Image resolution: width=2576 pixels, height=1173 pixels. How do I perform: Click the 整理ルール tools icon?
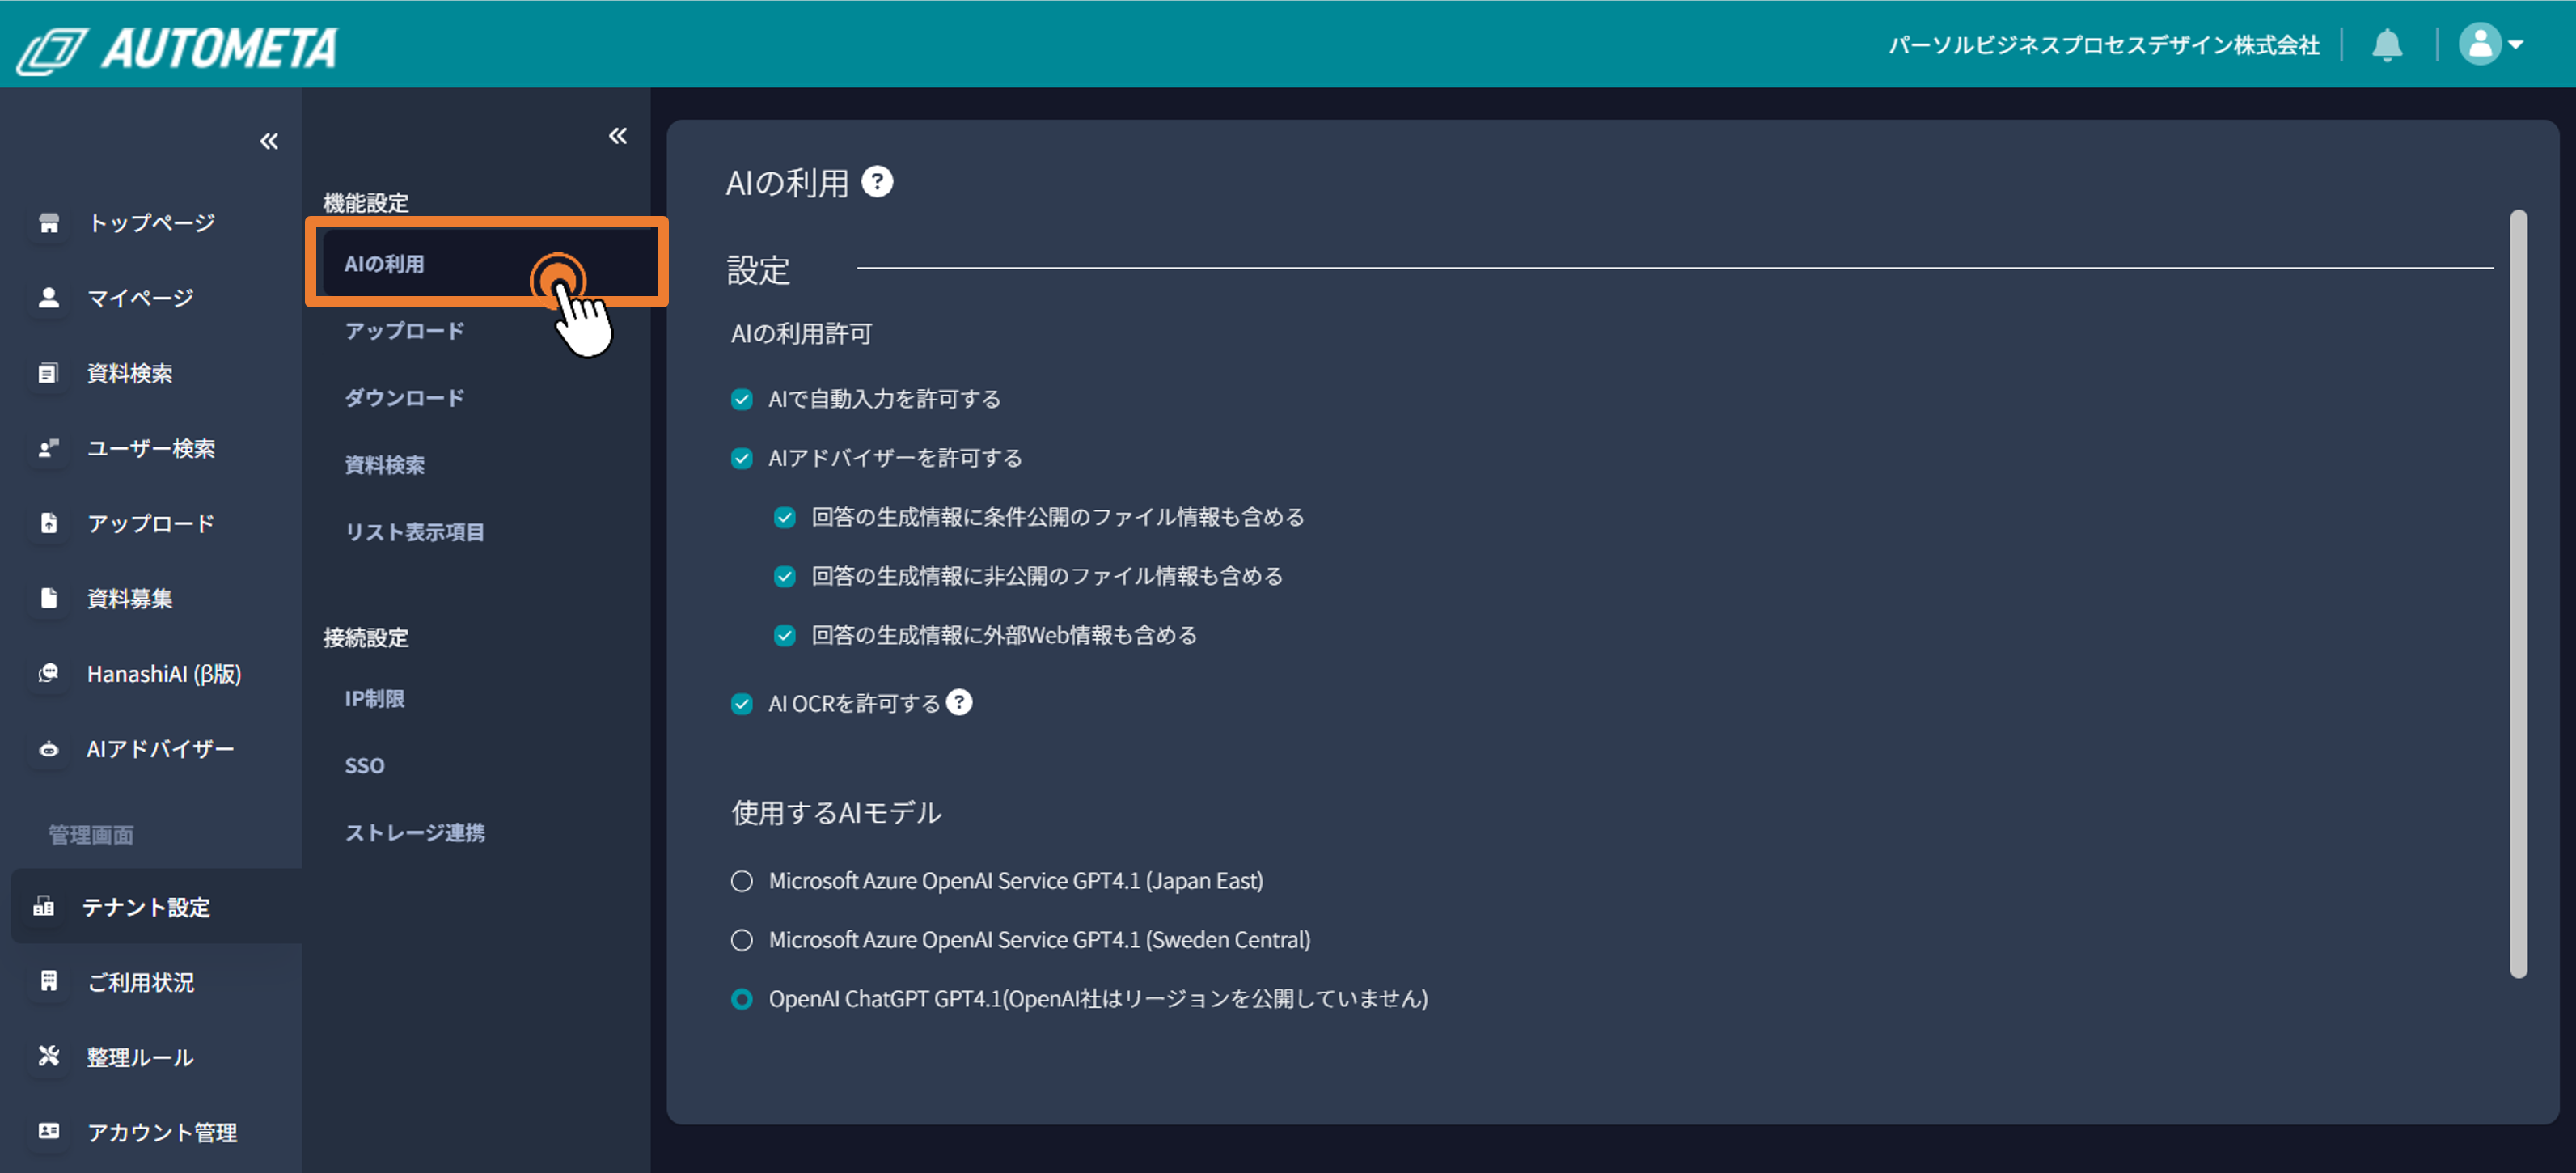click(49, 1057)
